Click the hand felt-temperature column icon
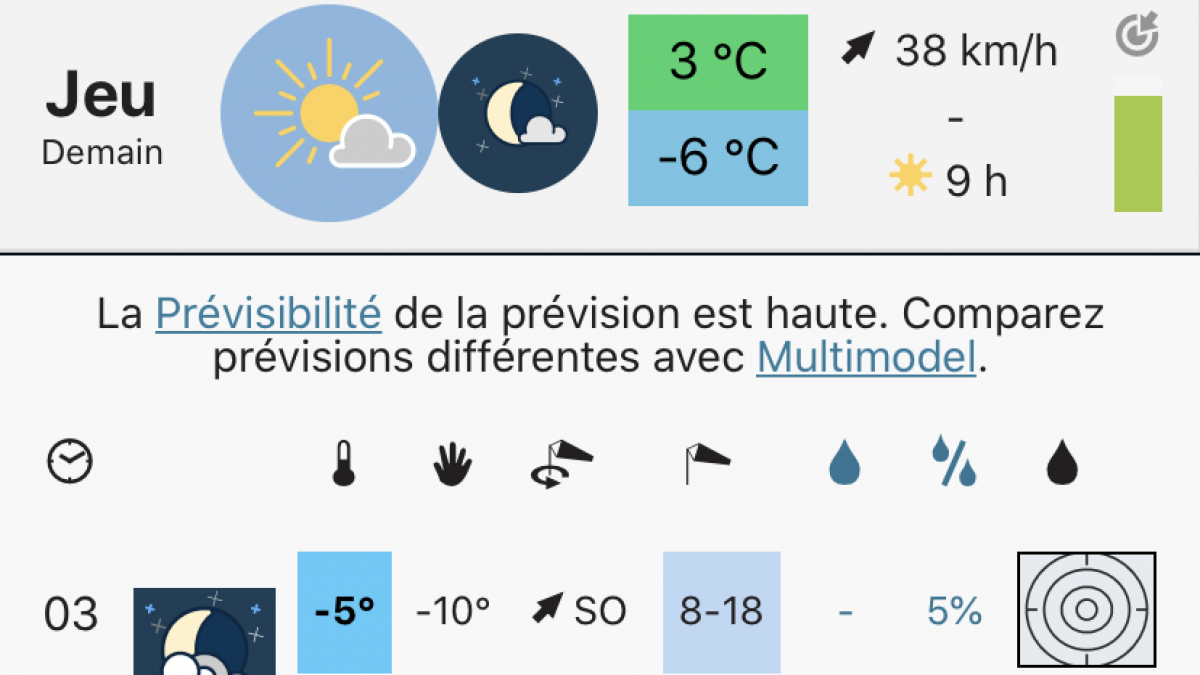The height and width of the screenshot is (675, 1200). (453, 464)
